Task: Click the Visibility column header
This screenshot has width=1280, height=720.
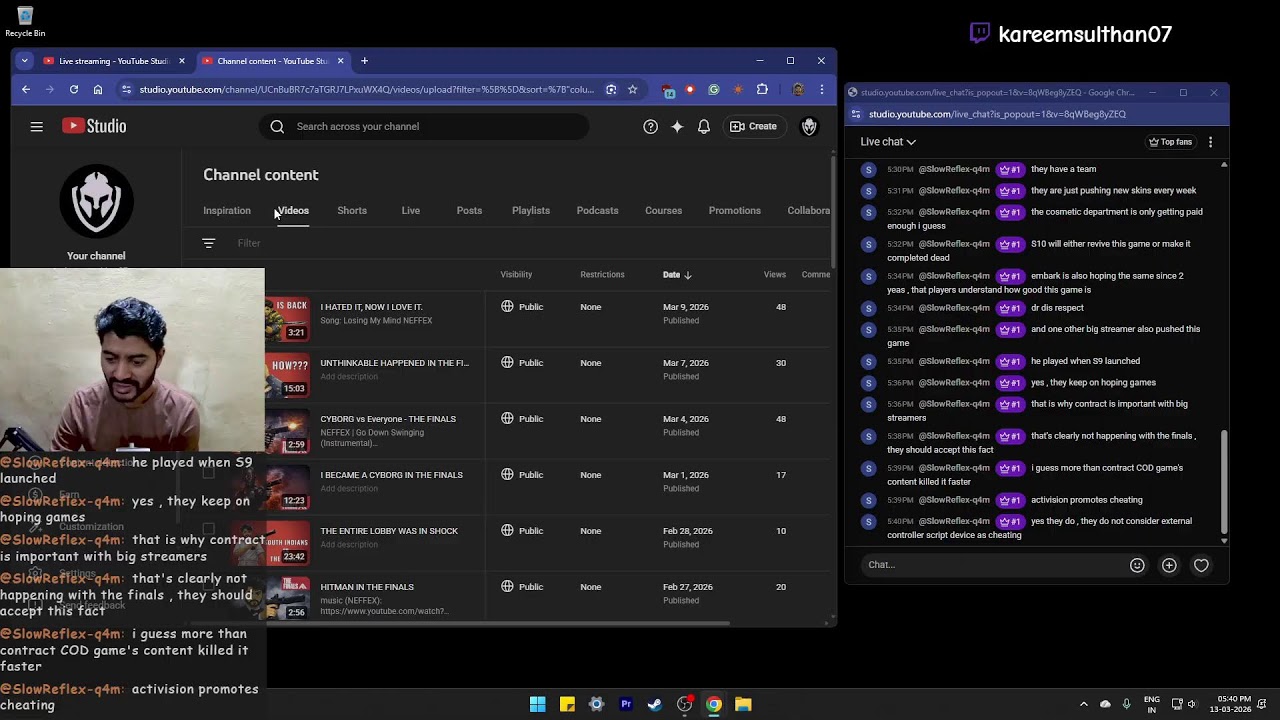Action: tap(516, 274)
